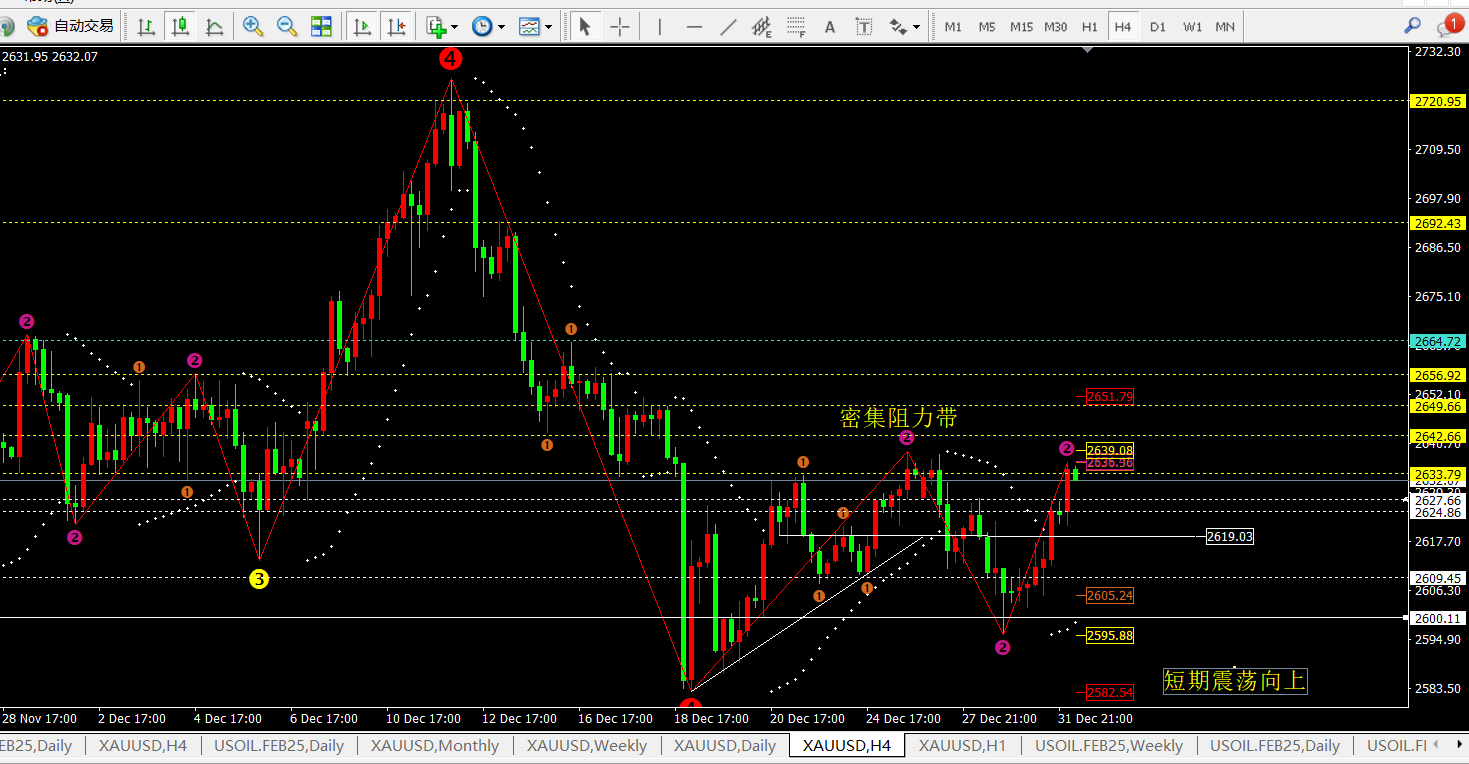Click the zoom out magnifier icon
The width and height of the screenshot is (1469, 764).
[x=287, y=26]
